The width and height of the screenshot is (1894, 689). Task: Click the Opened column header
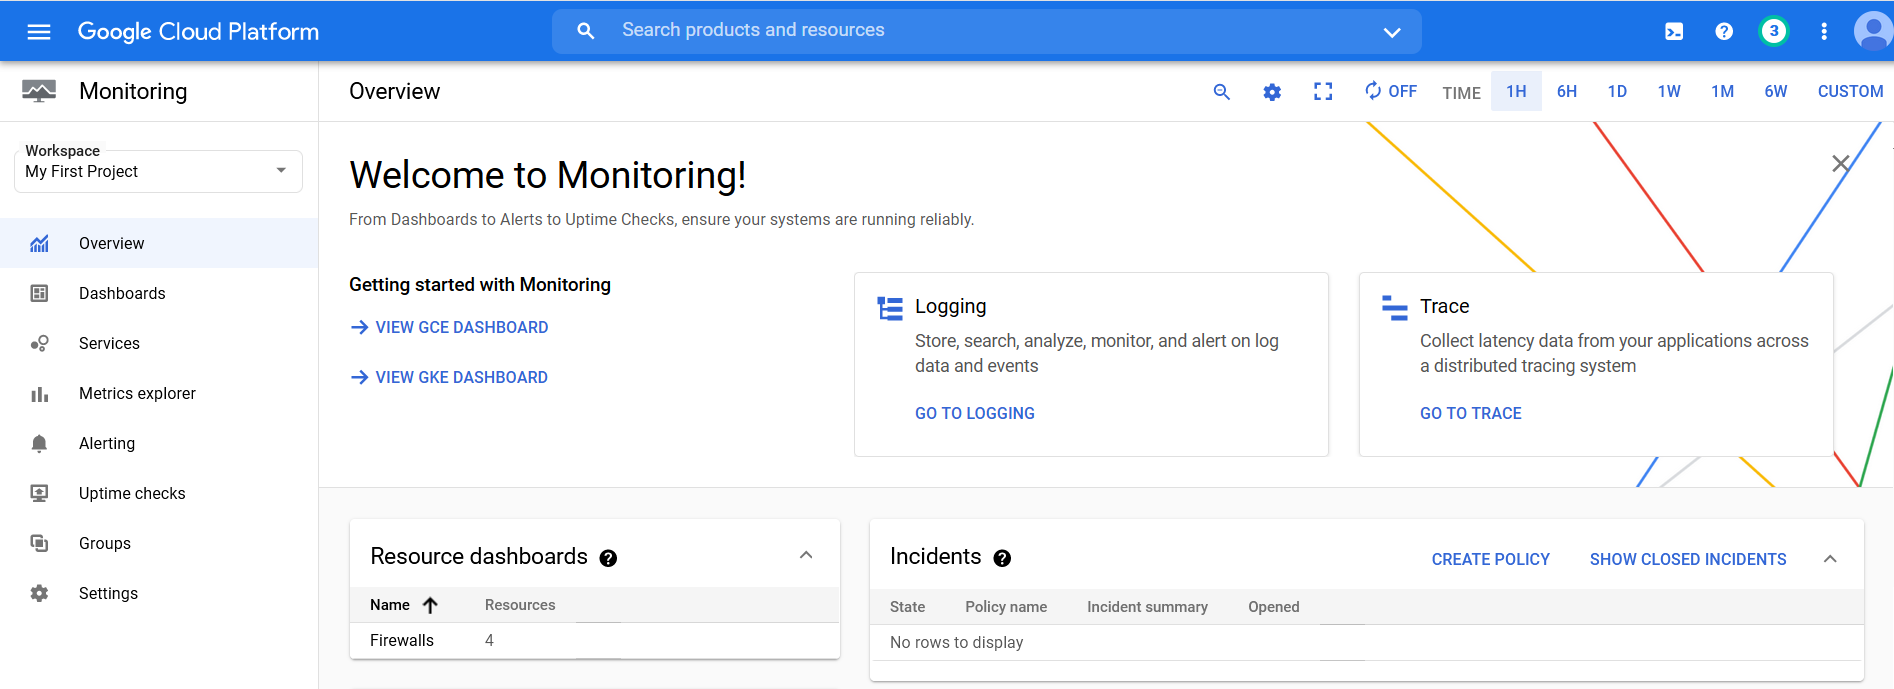tap(1273, 607)
